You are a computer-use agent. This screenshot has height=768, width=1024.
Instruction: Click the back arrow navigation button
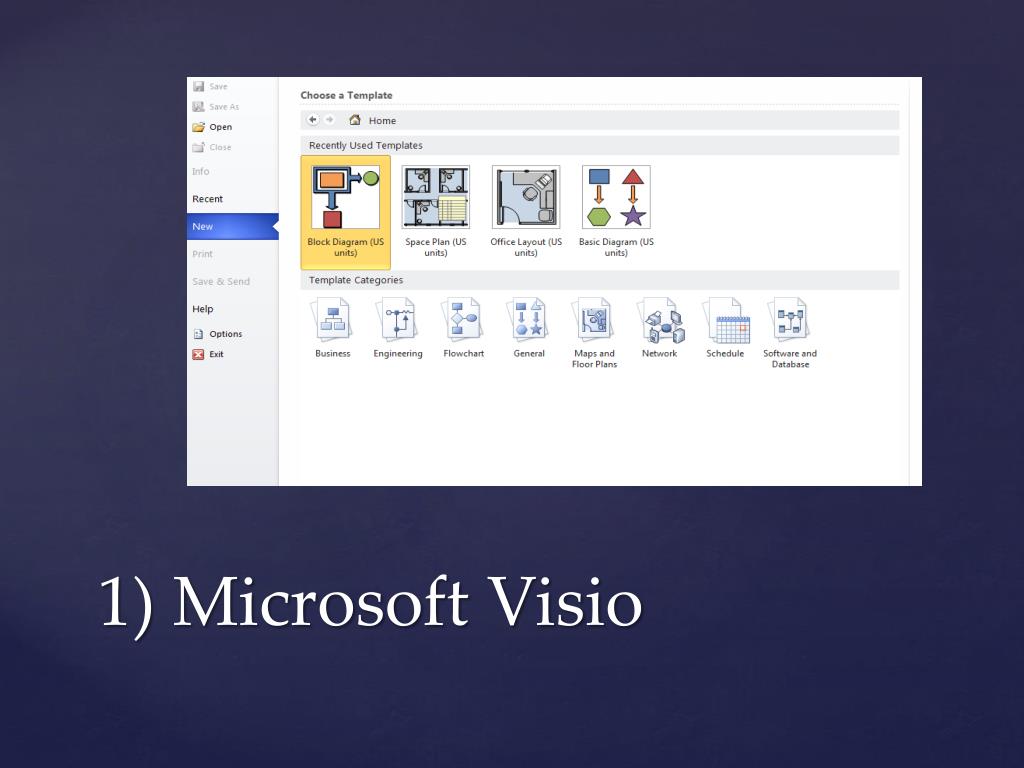[x=313, y=120]
